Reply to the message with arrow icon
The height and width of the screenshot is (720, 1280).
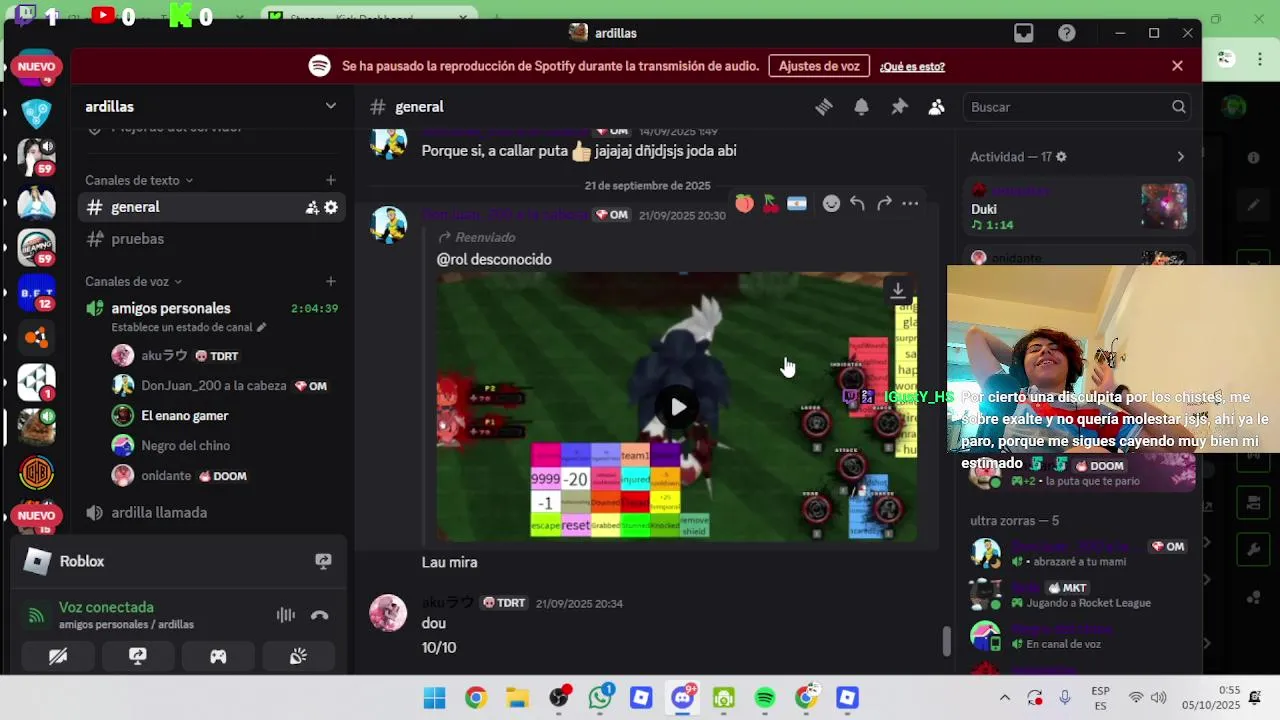[857, 203]
